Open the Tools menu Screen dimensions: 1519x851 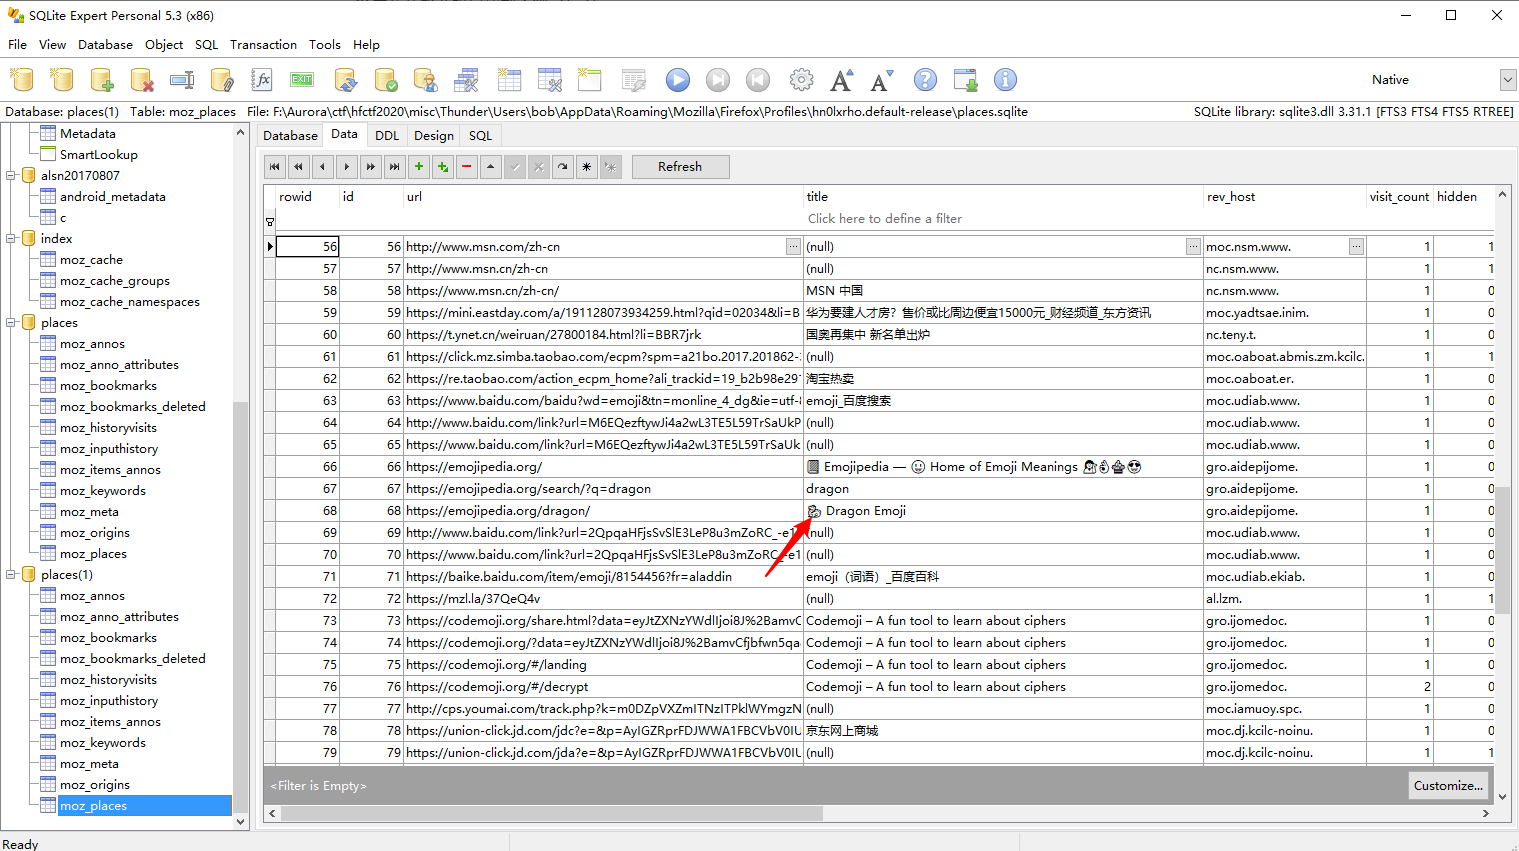tap(325, 45)
